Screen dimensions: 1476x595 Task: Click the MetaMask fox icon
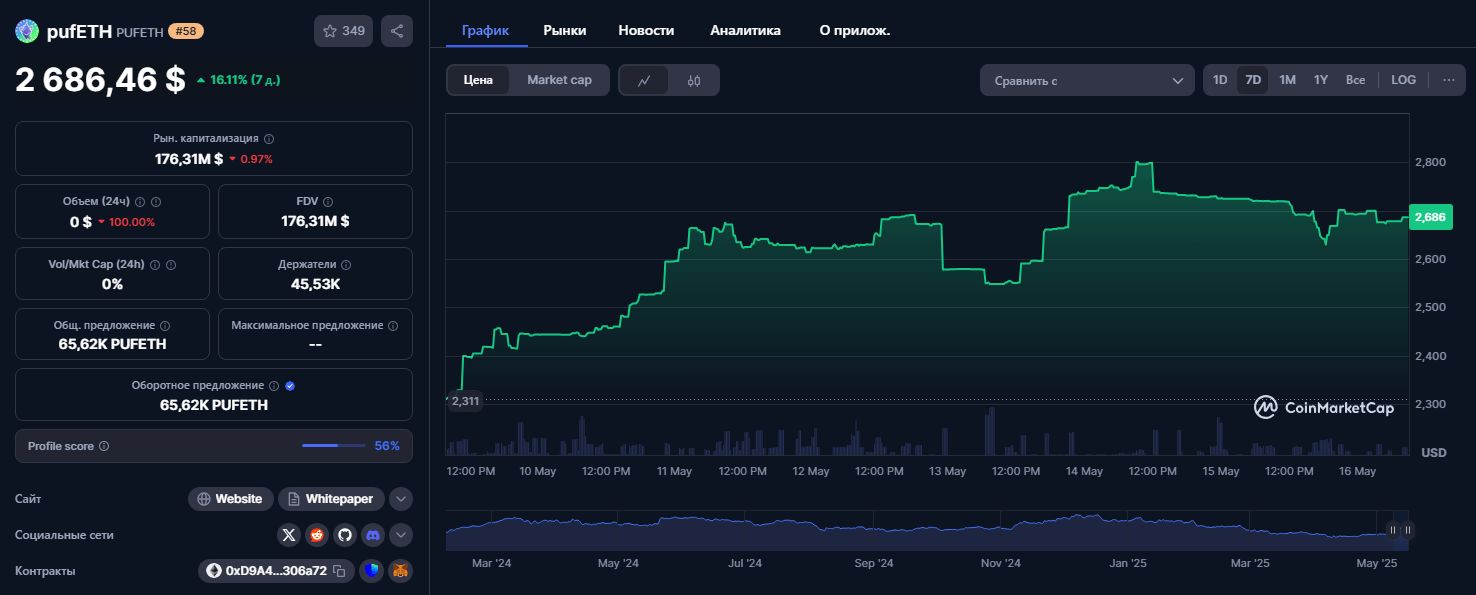click(x=400, y=571)
